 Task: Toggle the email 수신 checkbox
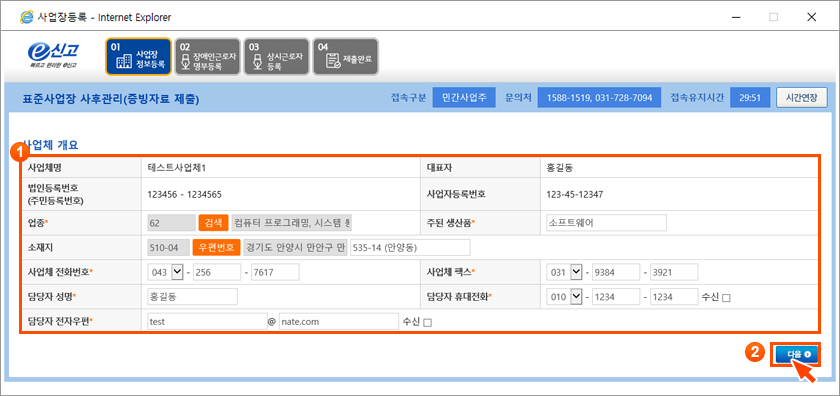(x=427, y=323)
